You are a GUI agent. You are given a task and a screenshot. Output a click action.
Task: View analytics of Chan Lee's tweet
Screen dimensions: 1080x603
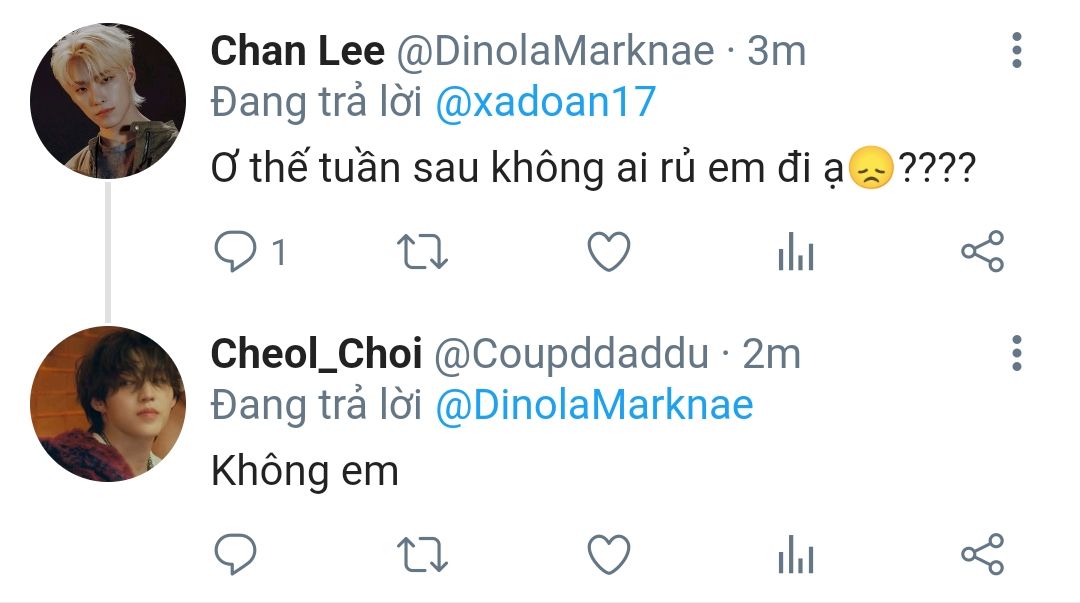point(796,252)
